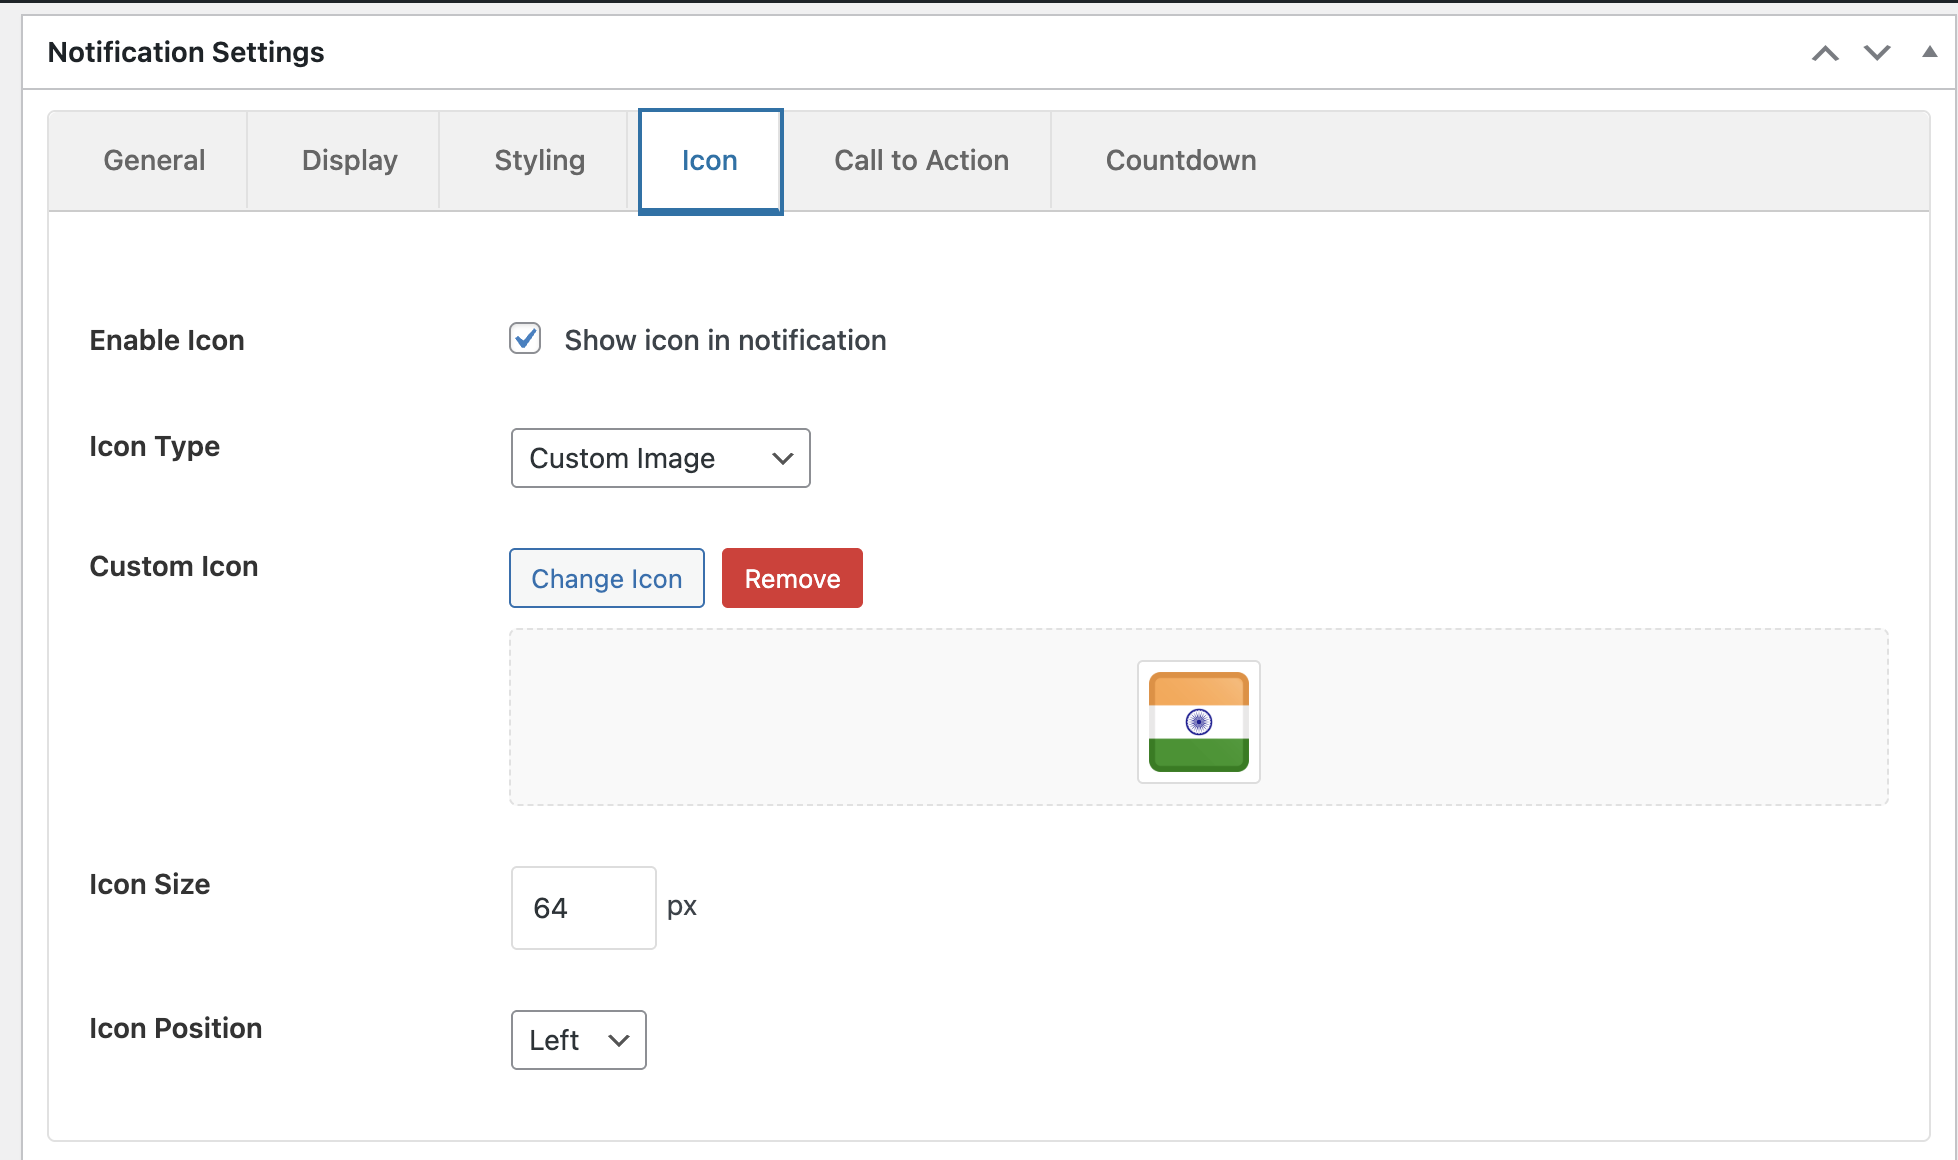Go to the Styling tab
This screenshot has width=1958, height=1160.
(x=539, y=160)
